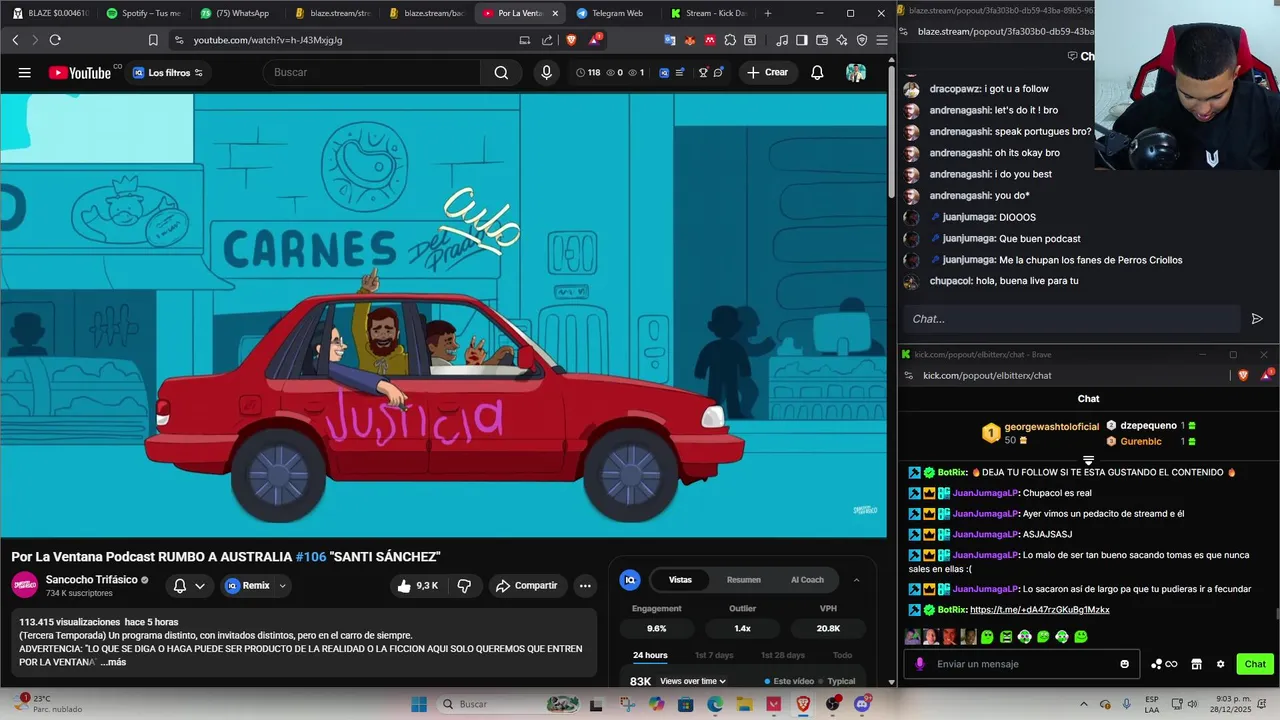Select the 24 hours range tab
The image size is (1280, 720).
650,656
